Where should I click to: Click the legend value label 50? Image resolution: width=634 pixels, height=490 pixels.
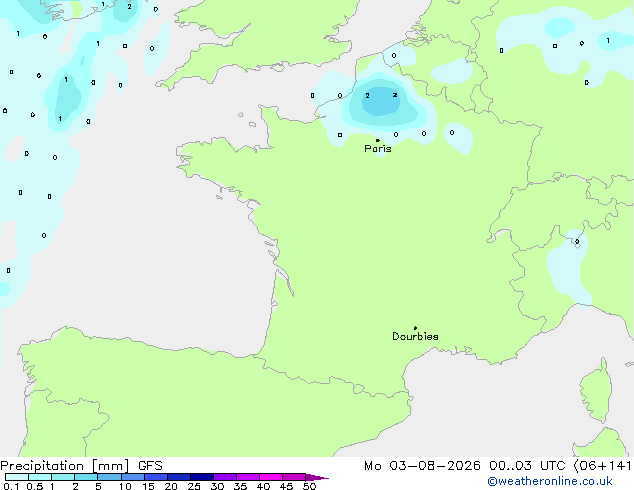click(x=309, y=486)
